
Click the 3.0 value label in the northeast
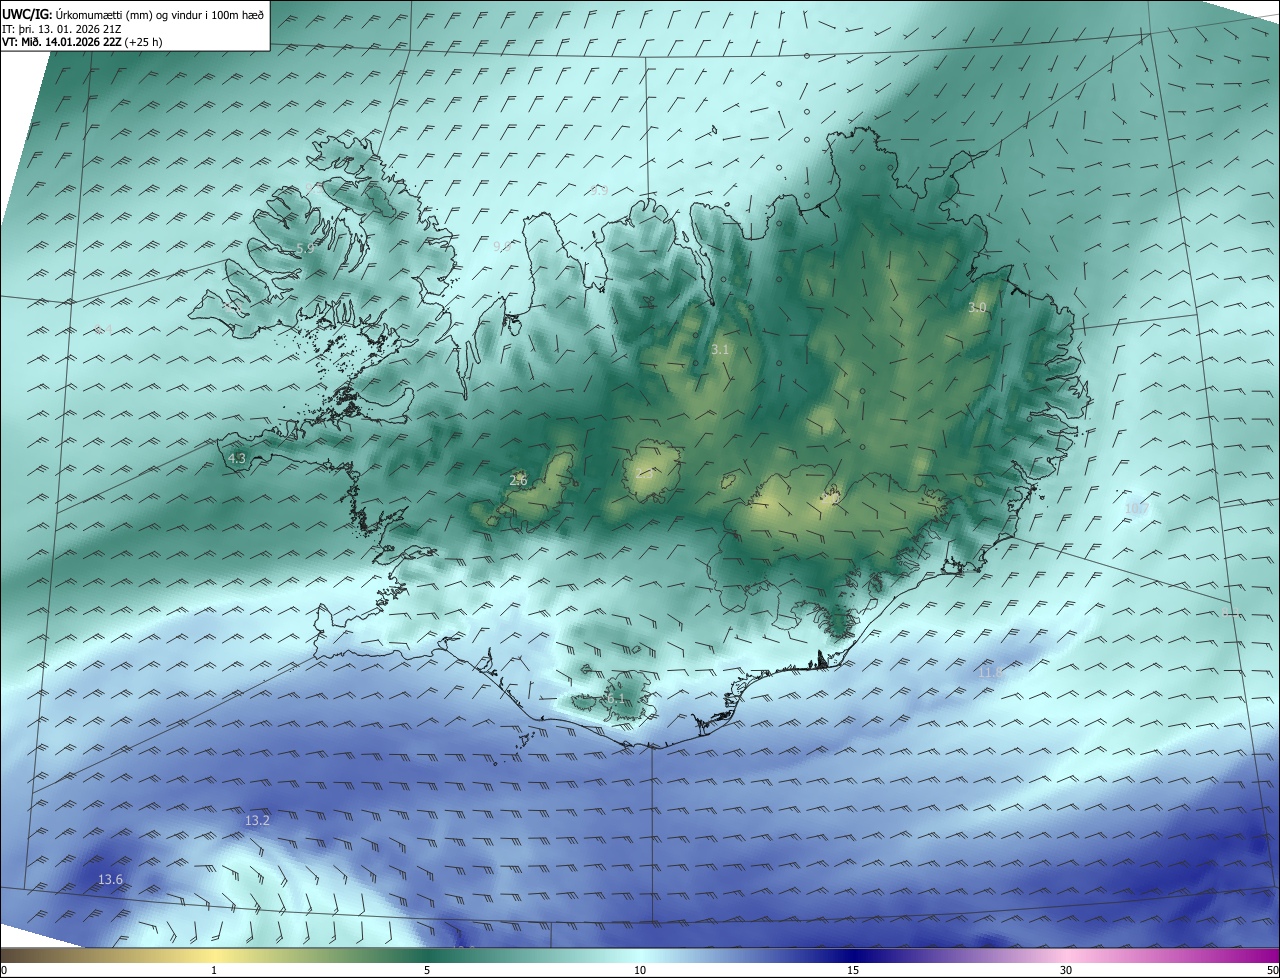977,308
